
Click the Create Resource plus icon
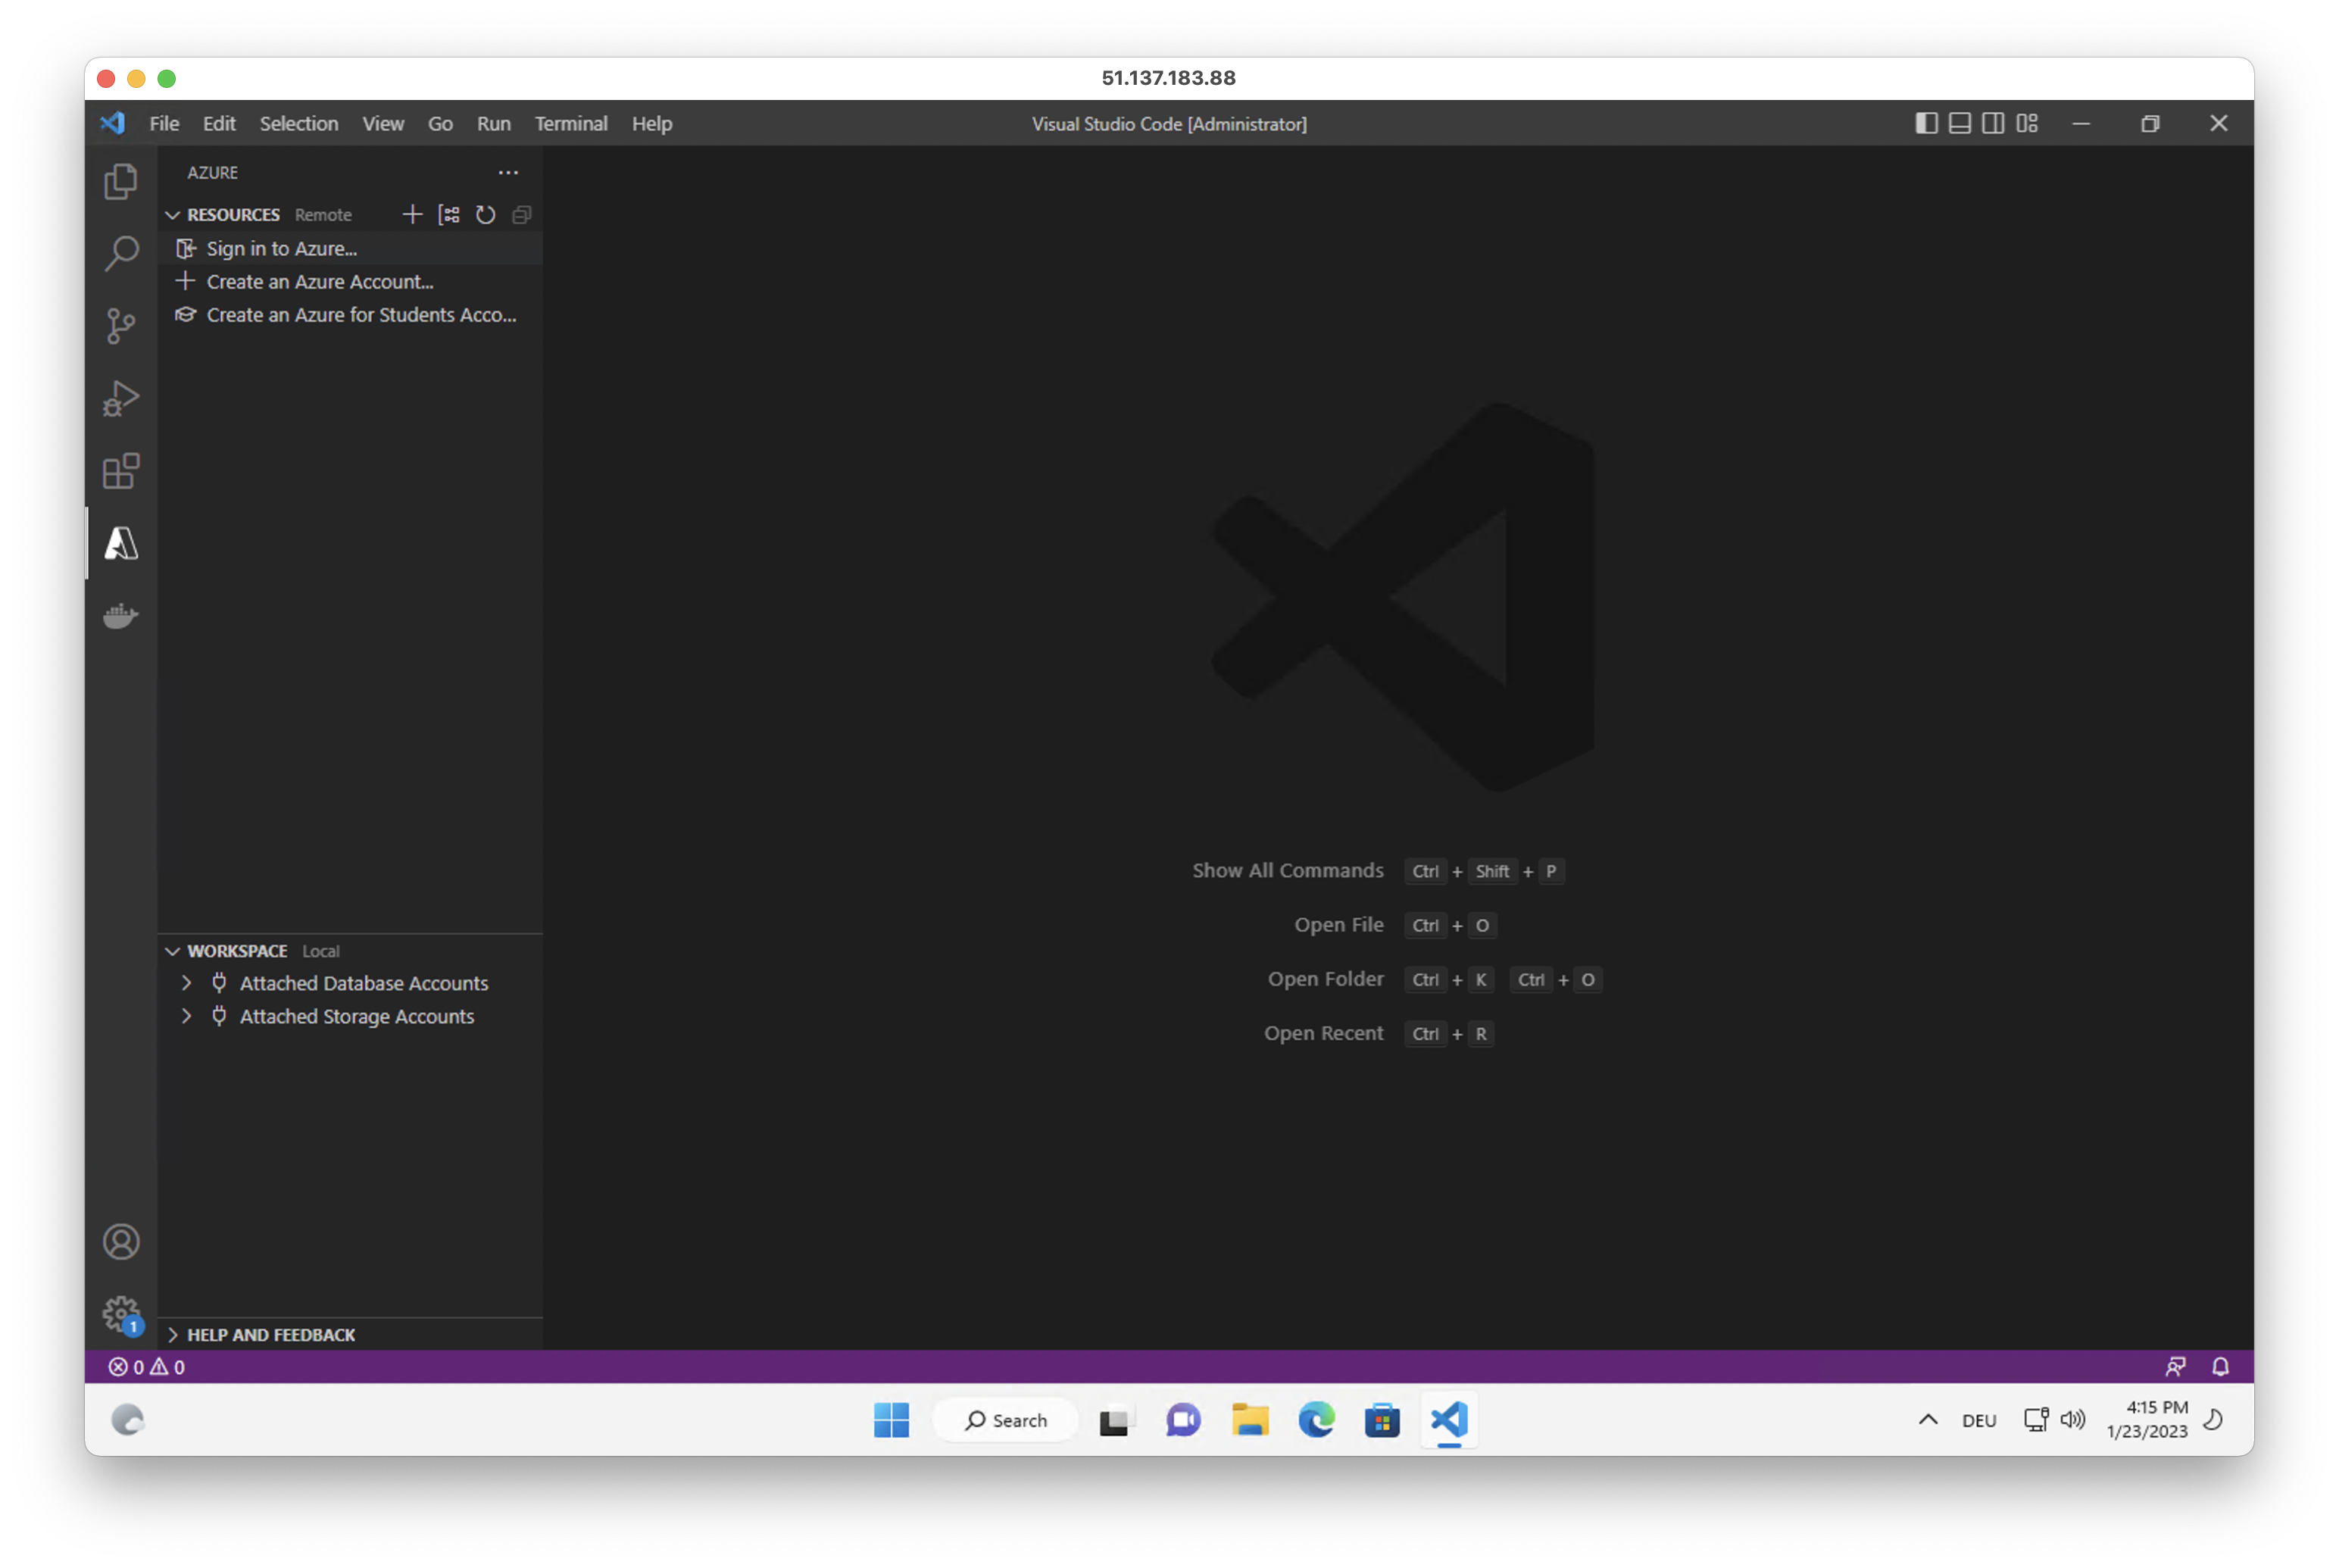412,215
